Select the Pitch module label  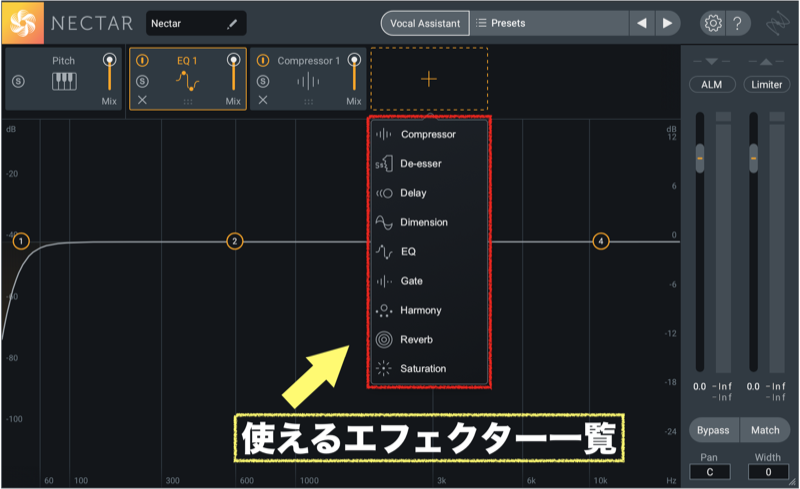pyautogui.click(x=63, y=61)
